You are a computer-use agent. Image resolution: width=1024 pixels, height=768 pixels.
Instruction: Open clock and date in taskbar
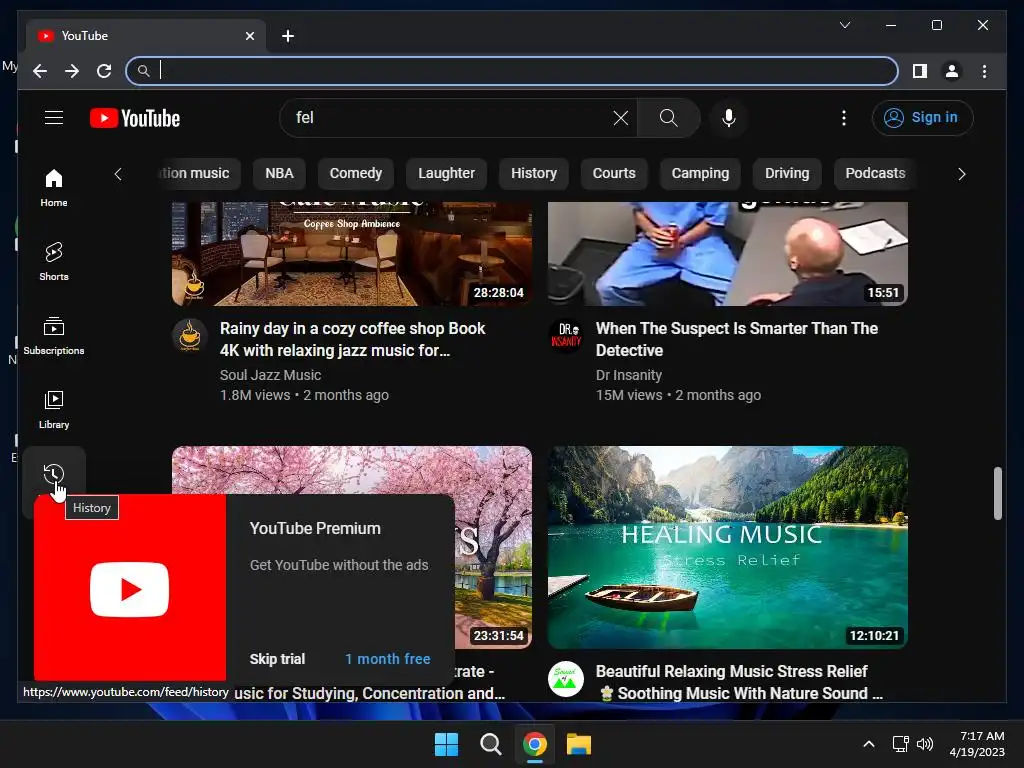tap(976, 744)
